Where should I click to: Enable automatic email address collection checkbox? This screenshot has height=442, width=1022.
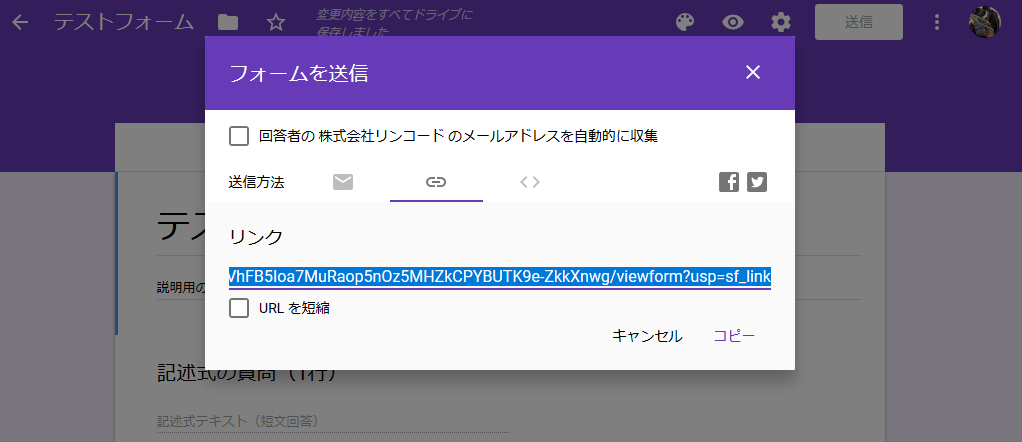[239, 136]
